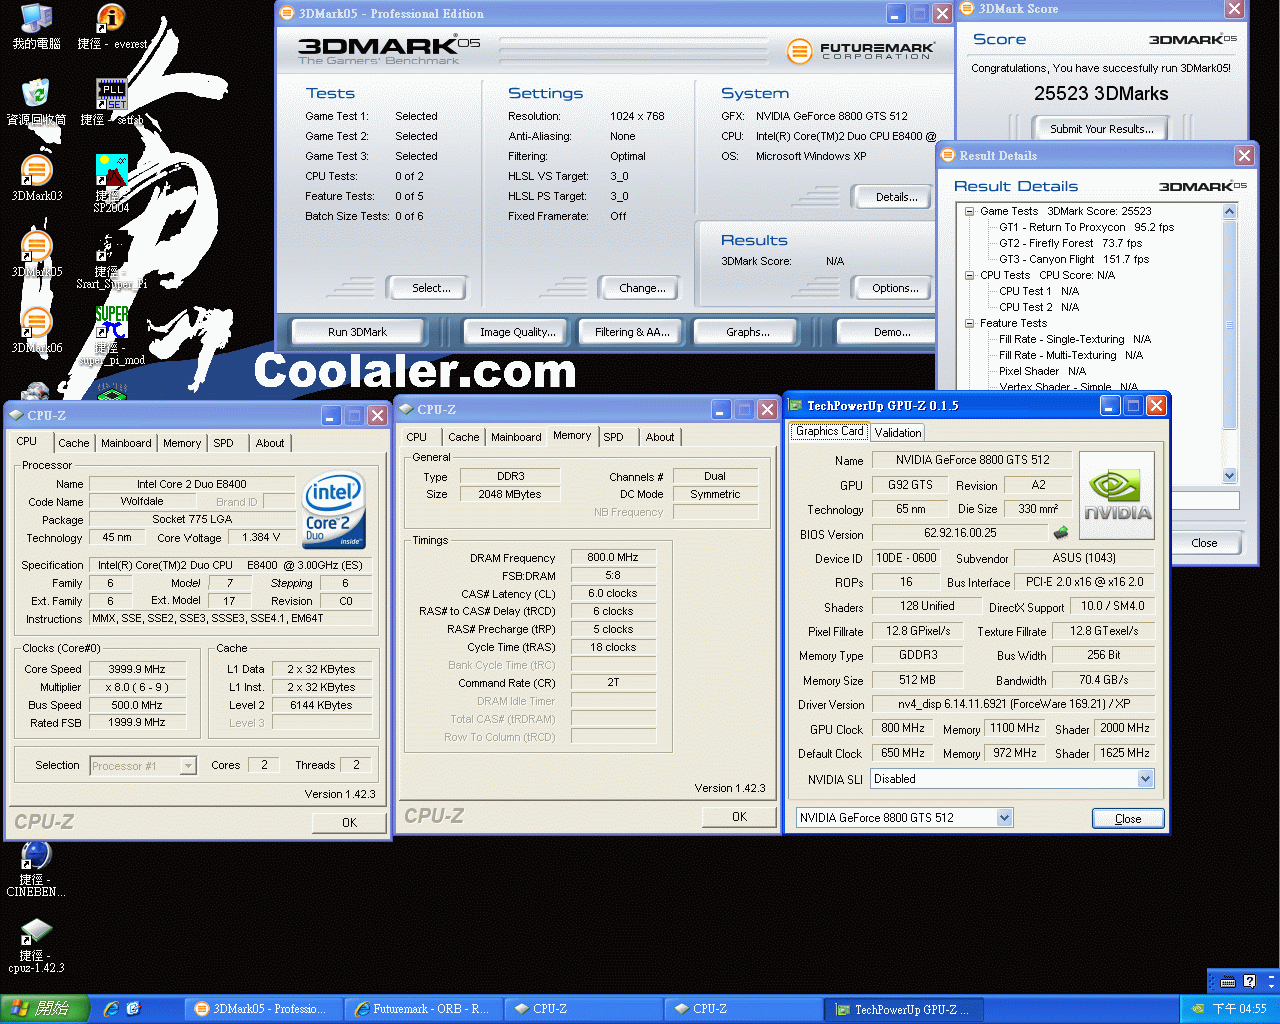Switch to Cache tab in left CPU-Z
This screenshot has height=1024, width=1280.
pos(73,443)
